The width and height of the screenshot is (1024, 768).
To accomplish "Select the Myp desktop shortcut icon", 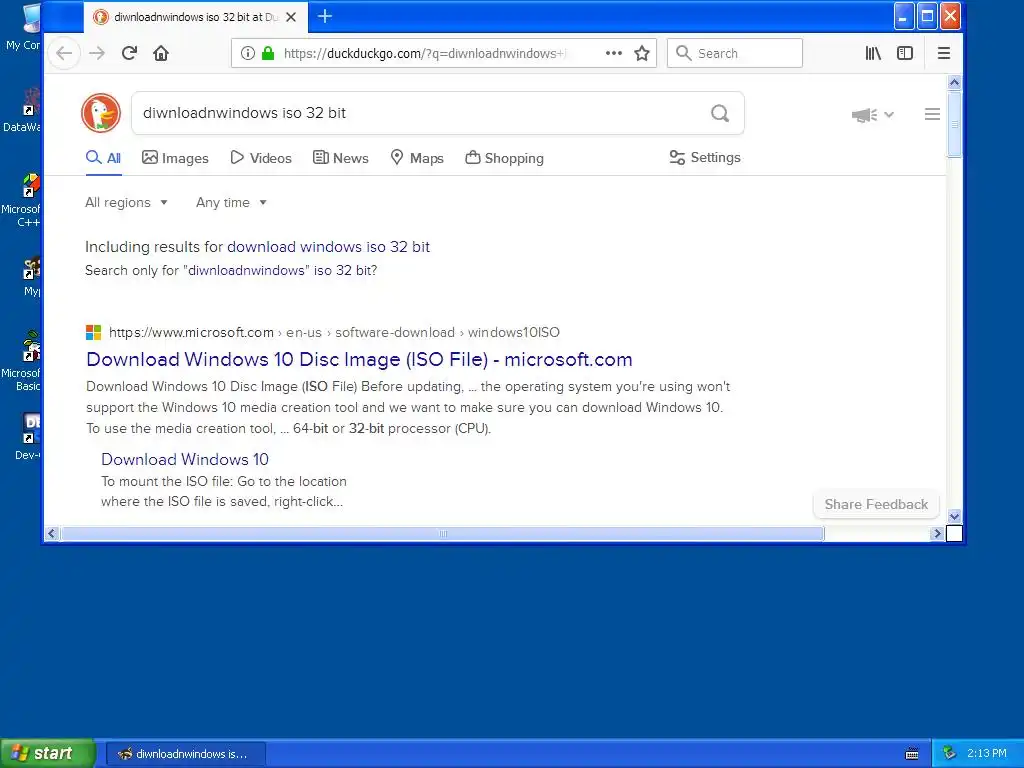I will (30, 277).
